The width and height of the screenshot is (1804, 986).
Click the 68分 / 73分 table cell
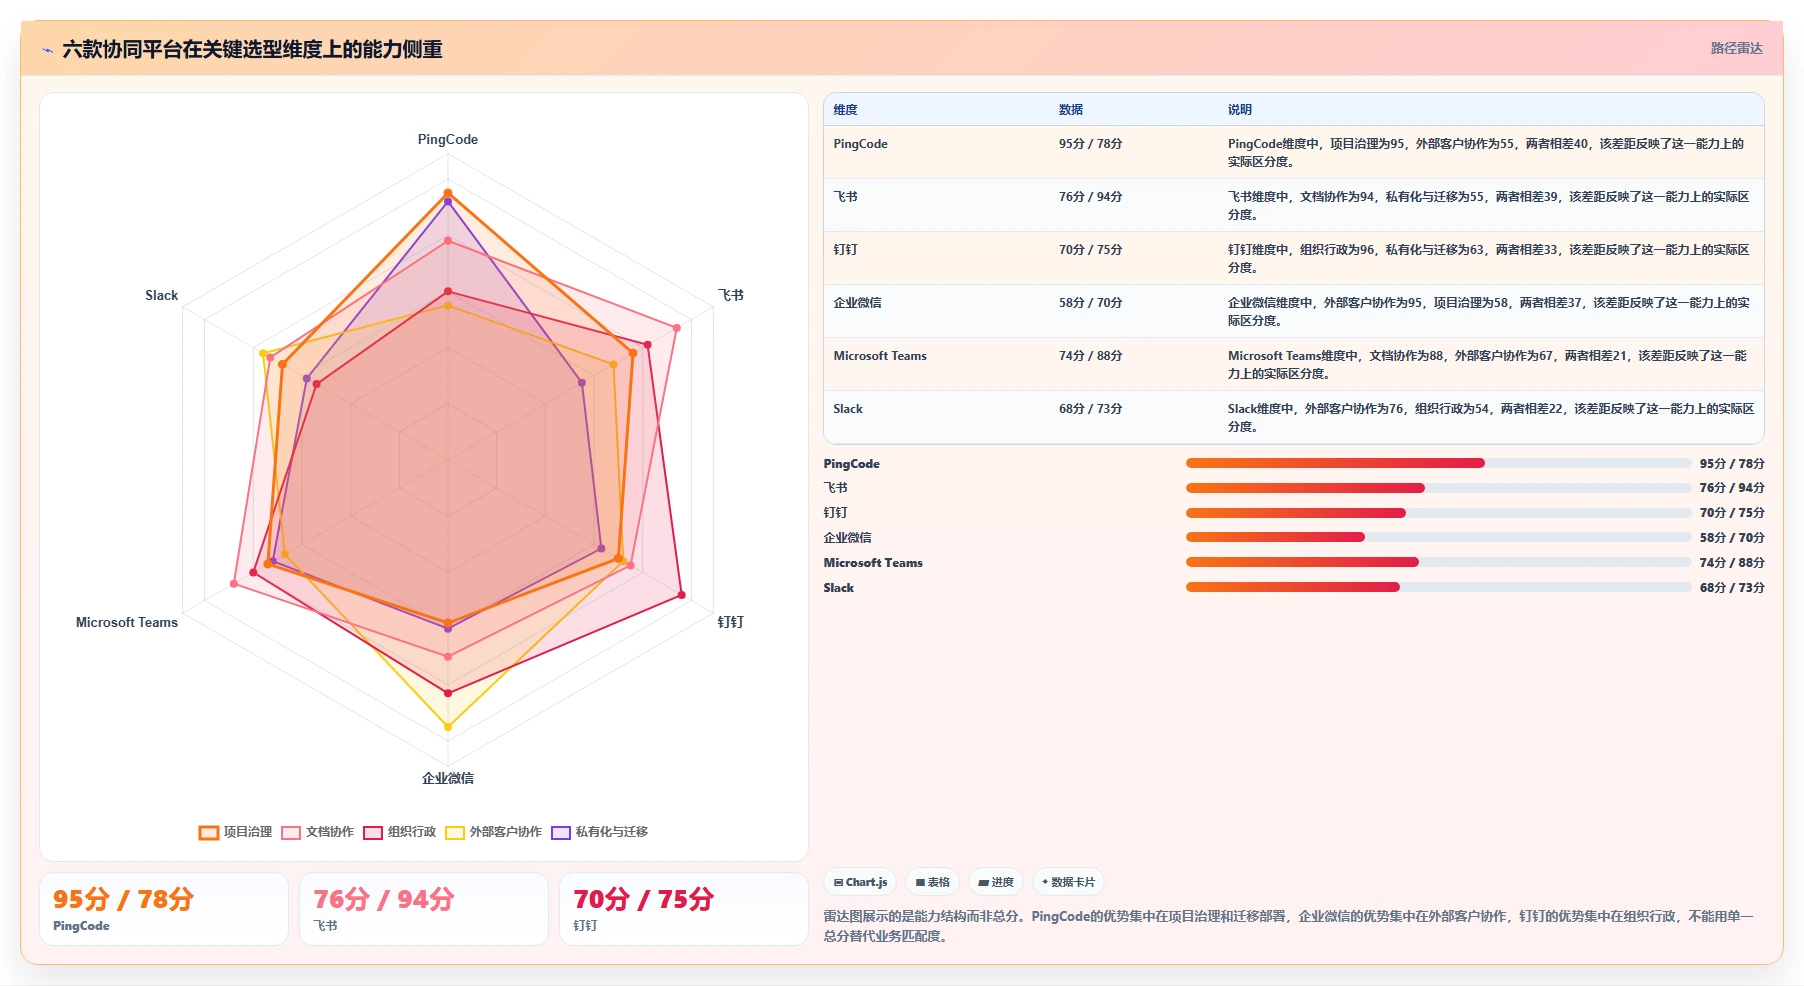click(x=1091, y=409)
